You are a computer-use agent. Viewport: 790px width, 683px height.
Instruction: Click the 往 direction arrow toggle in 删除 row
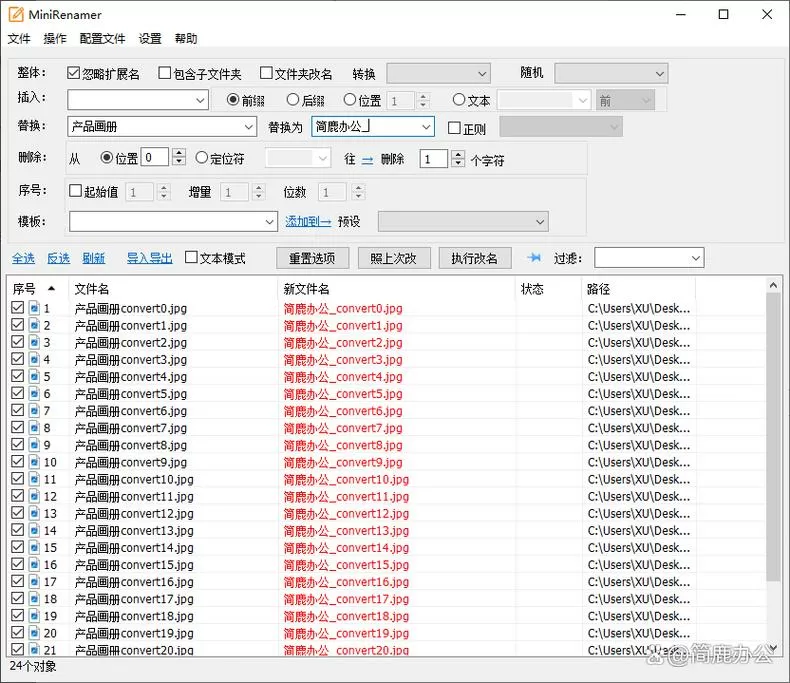coord(367,160)
